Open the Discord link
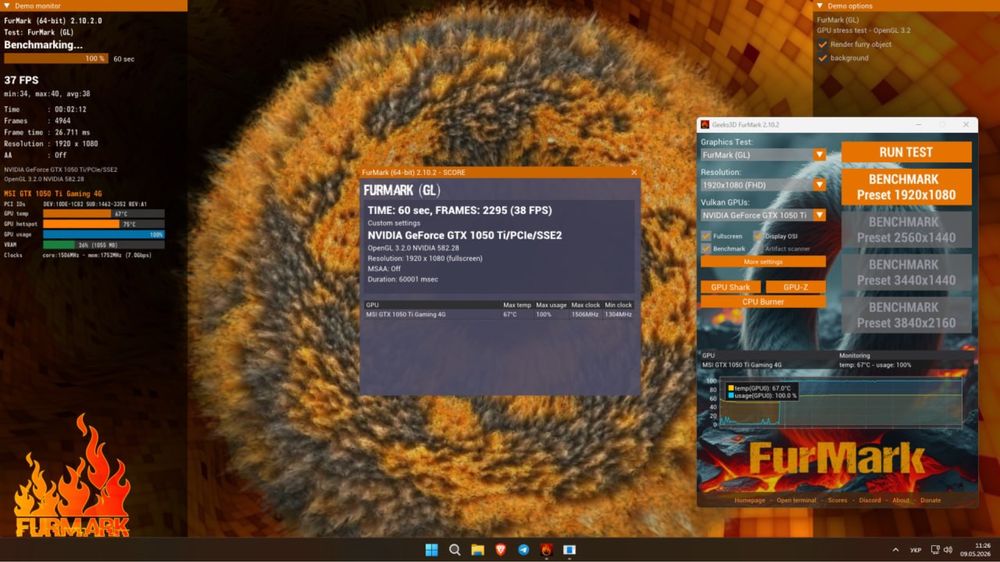The height and width of the screenshot is (562, 1000). (x=869, y=501)
